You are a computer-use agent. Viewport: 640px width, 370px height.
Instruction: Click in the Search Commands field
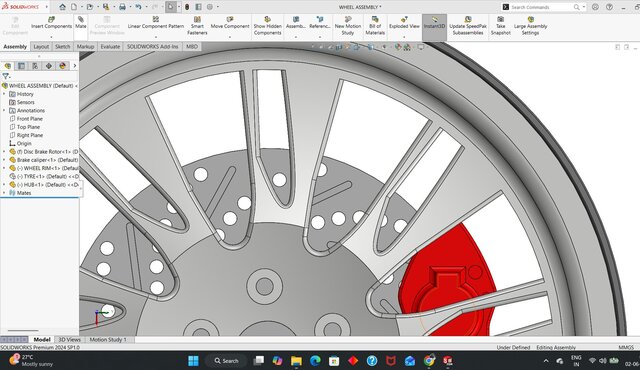point(541,7)
